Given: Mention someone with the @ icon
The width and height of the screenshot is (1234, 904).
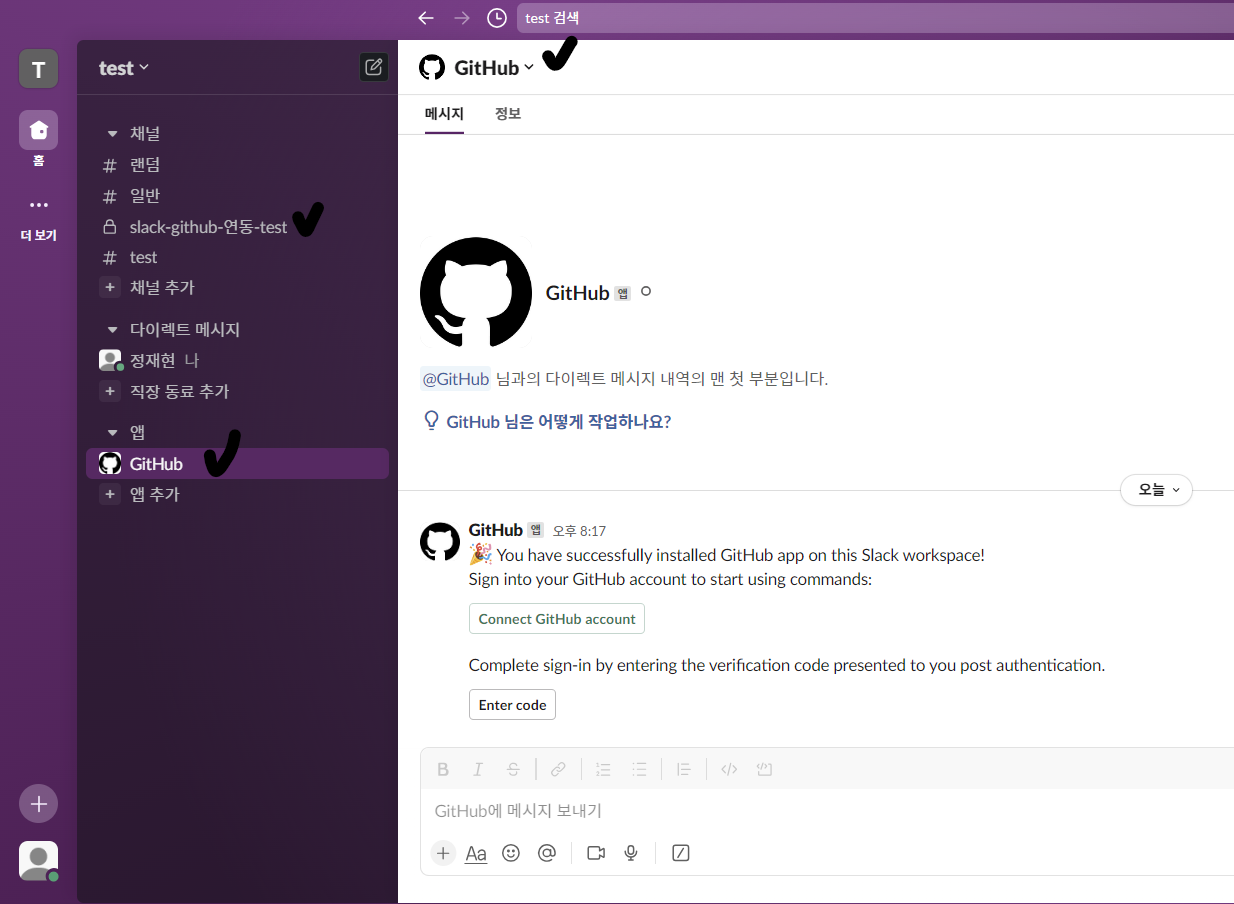Looking at the screenshot, I should click(546, 853).
